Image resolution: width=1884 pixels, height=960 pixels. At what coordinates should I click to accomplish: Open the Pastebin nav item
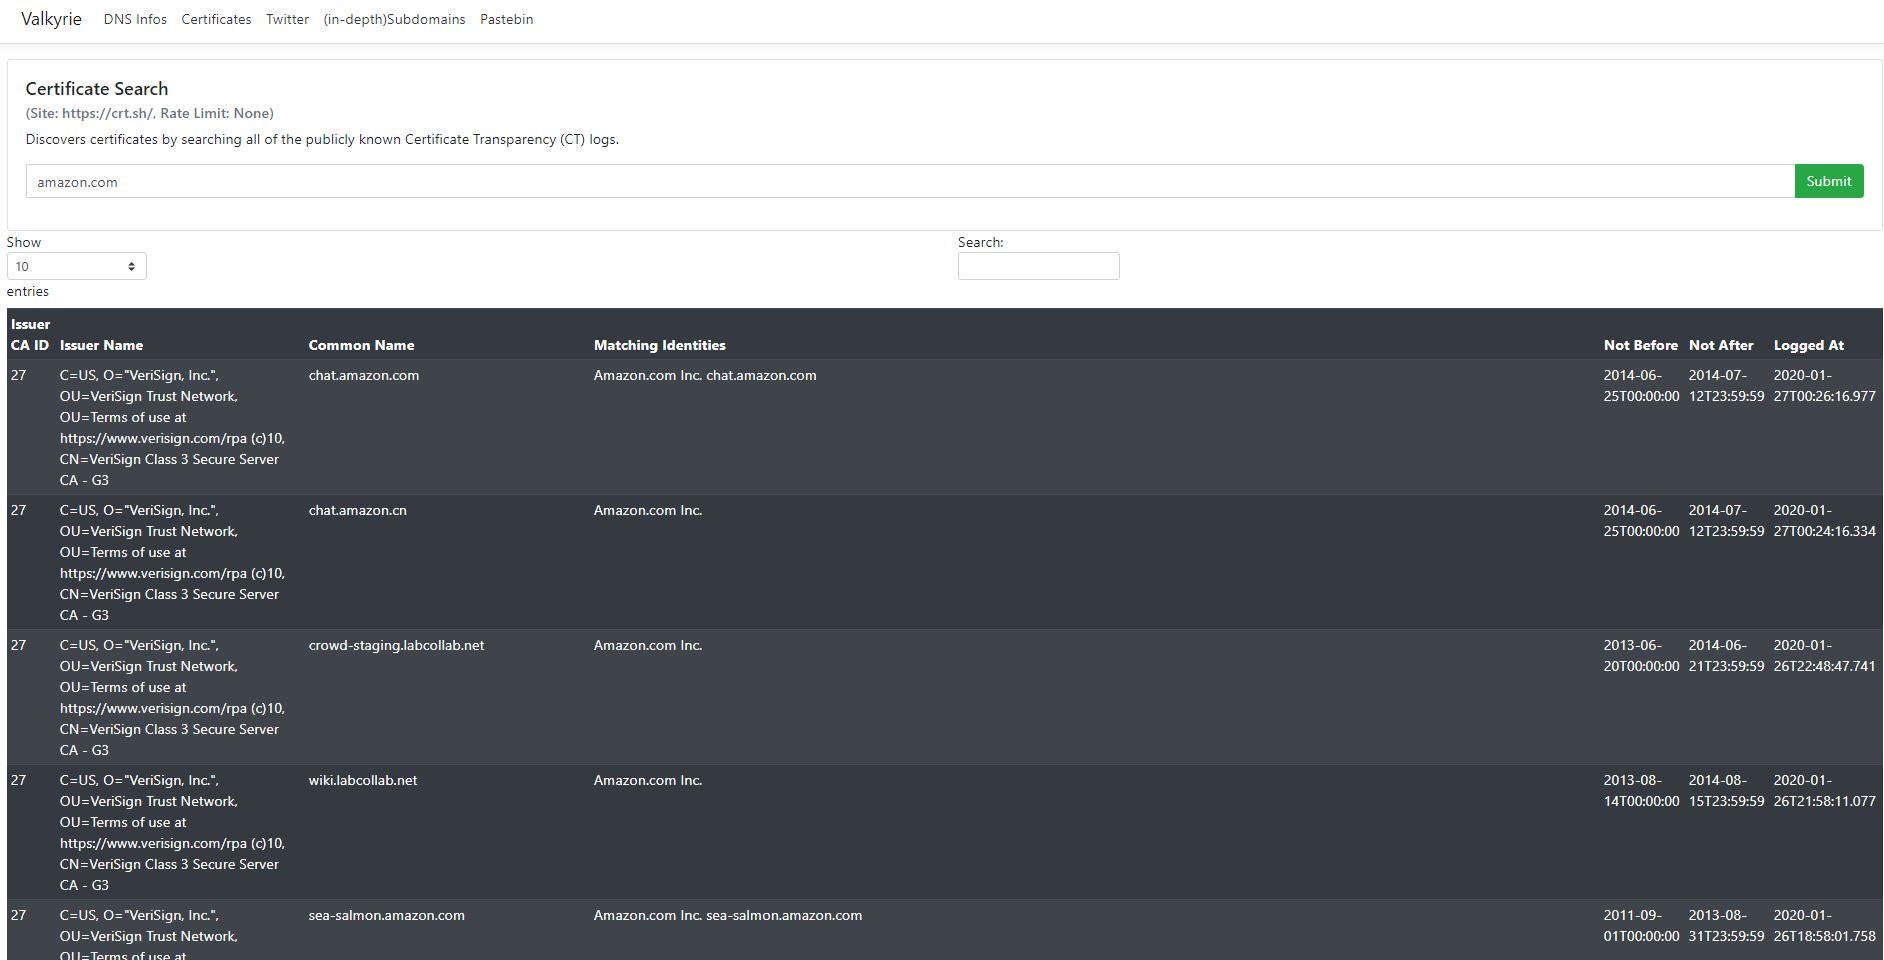(506, 19)
